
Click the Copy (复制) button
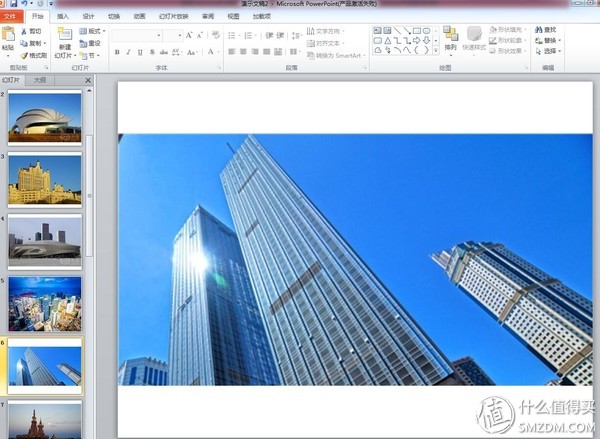[33, 43]
